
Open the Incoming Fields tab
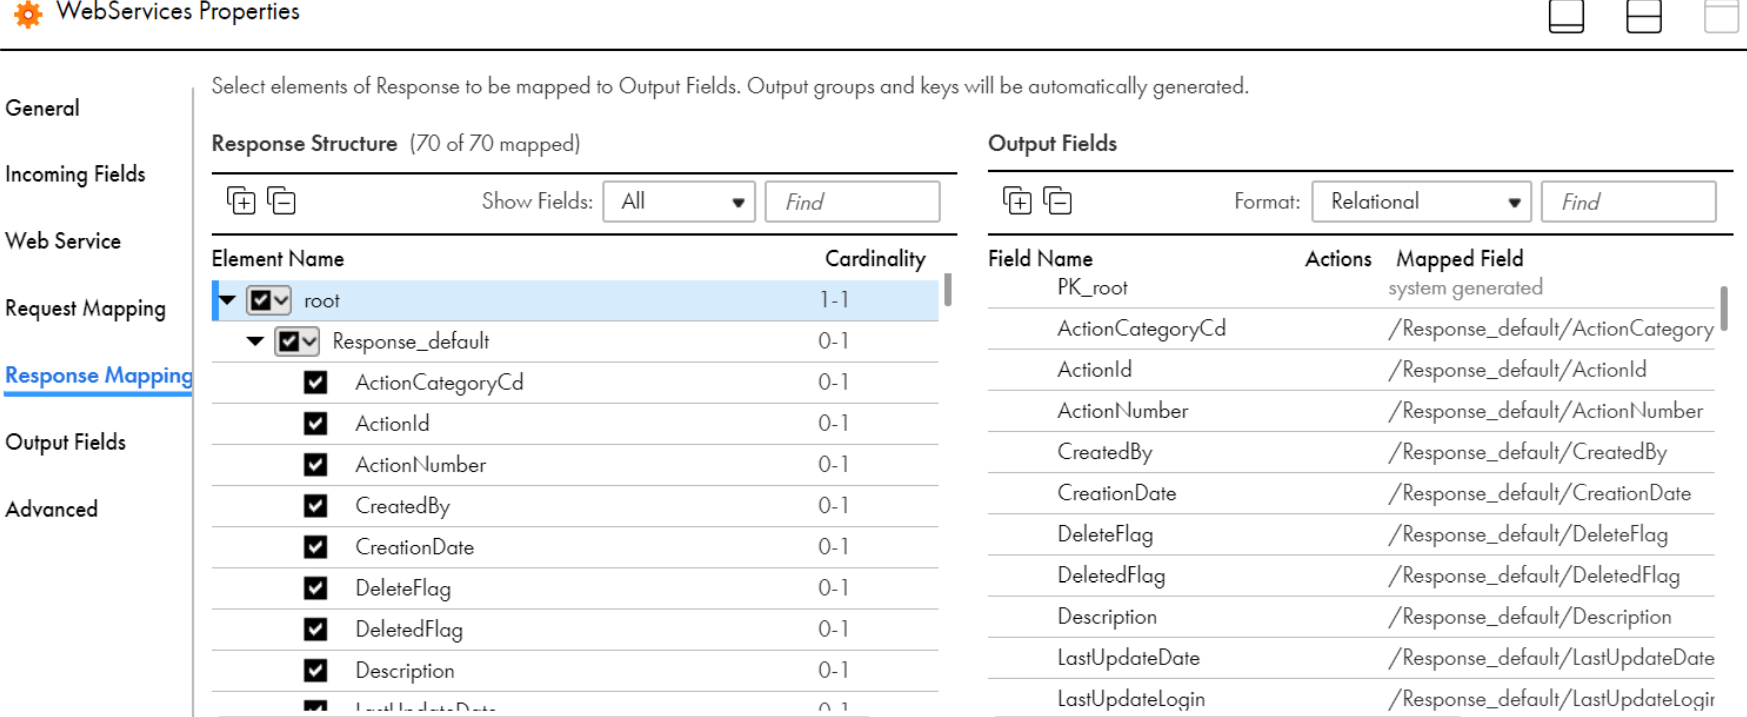75,174
